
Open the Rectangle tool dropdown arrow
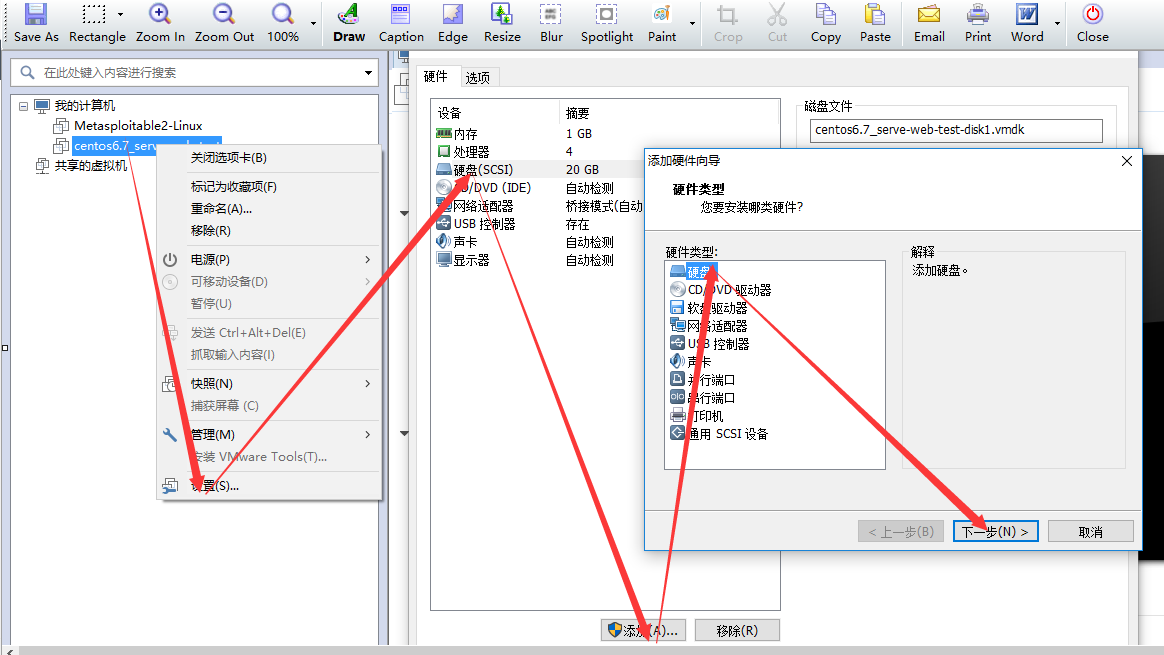pos(120,15)
